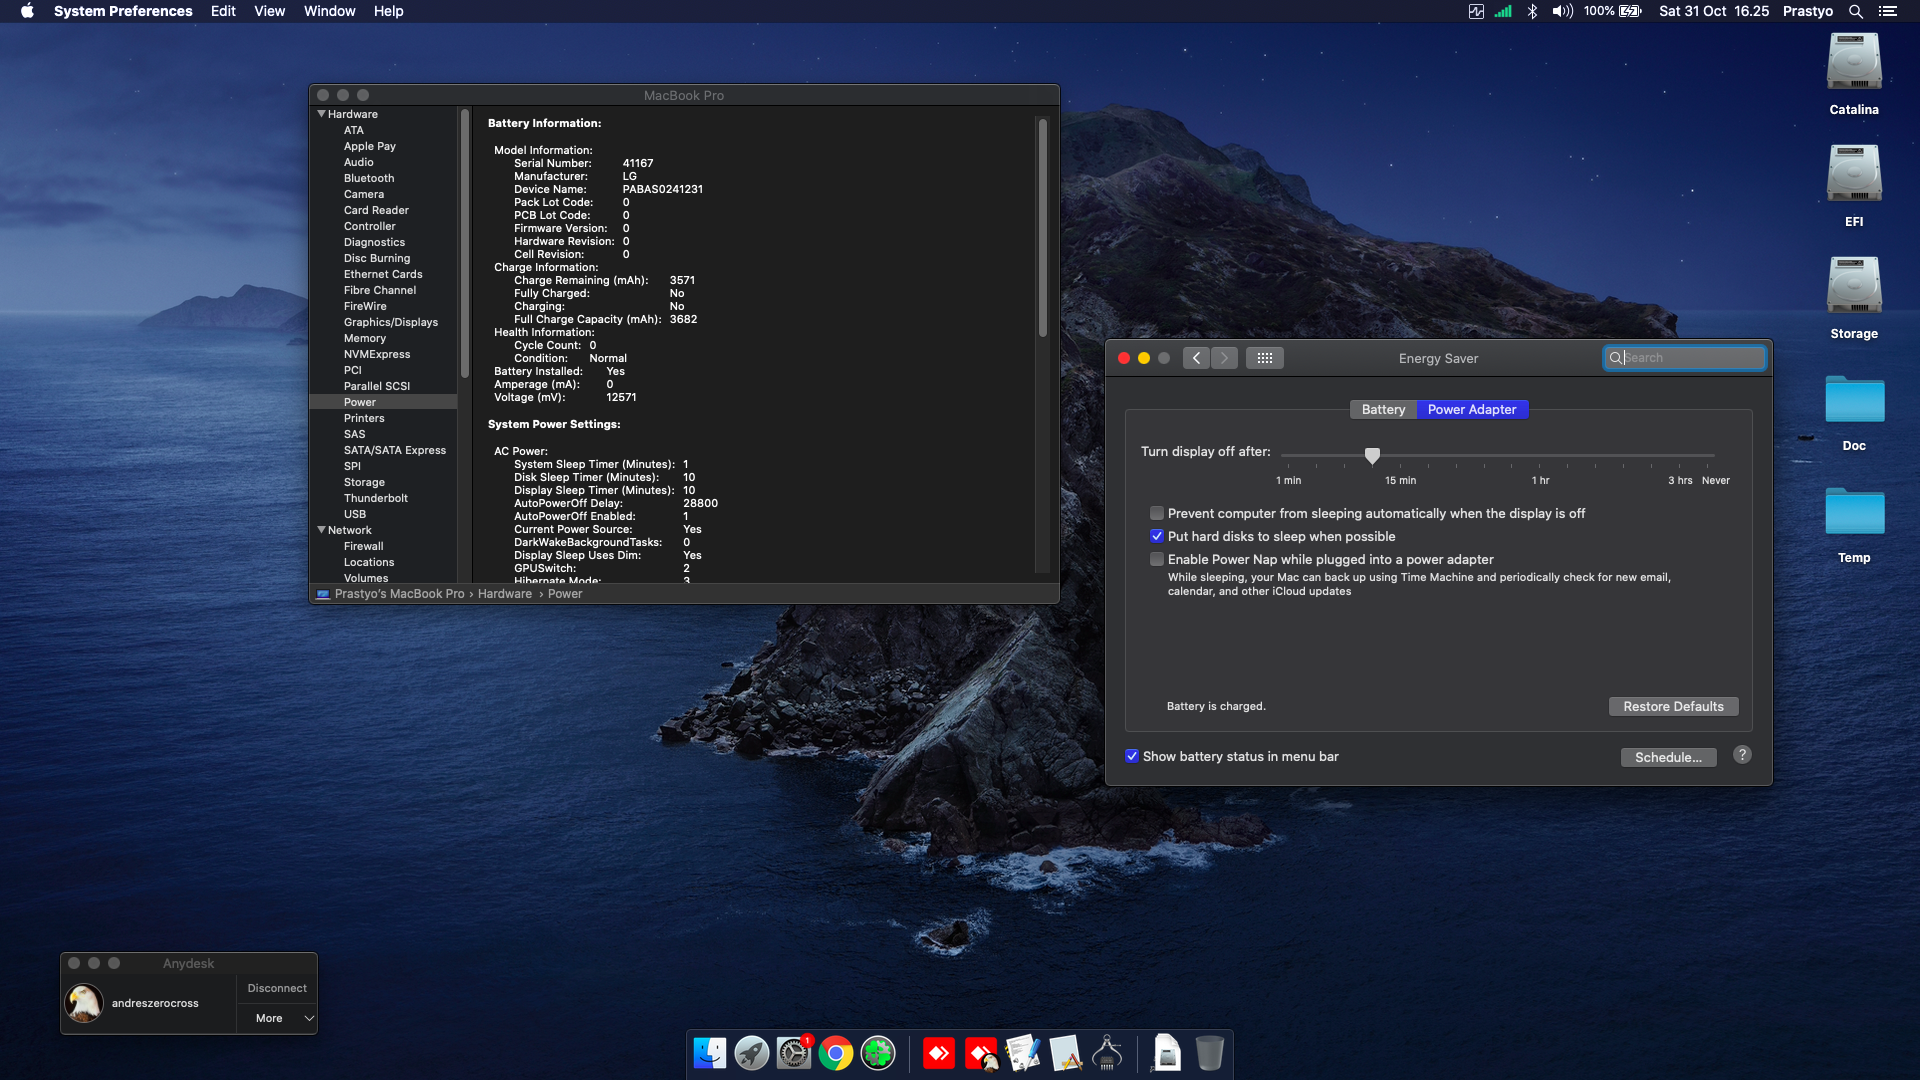Open Clover Configurator icon in dock
1920x1080 pixels.
(878, 1053)
